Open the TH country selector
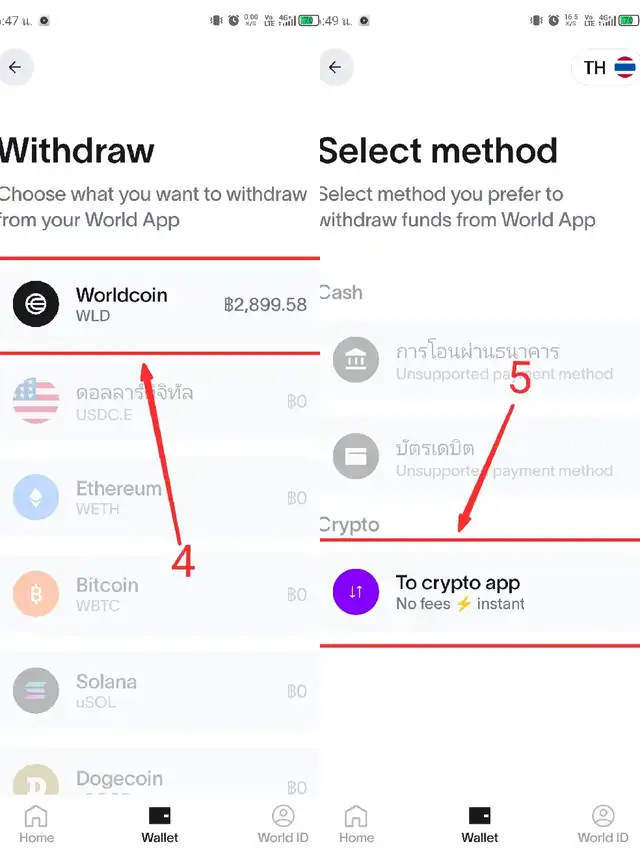This screenshot has width=640, height=853. 608,68
